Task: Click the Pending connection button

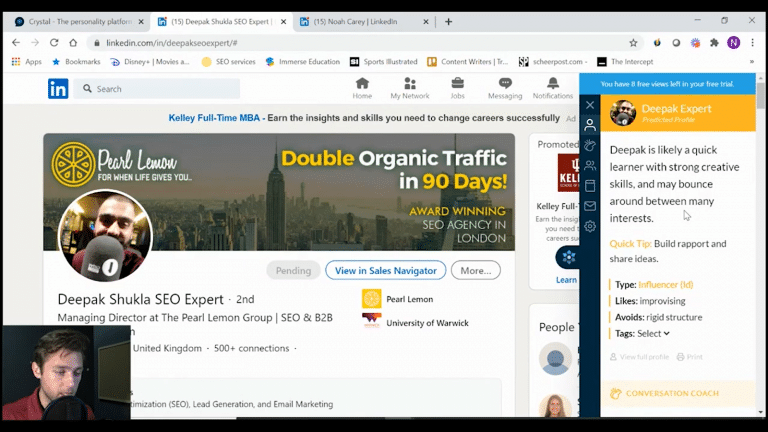Action: tap(293, 270)
